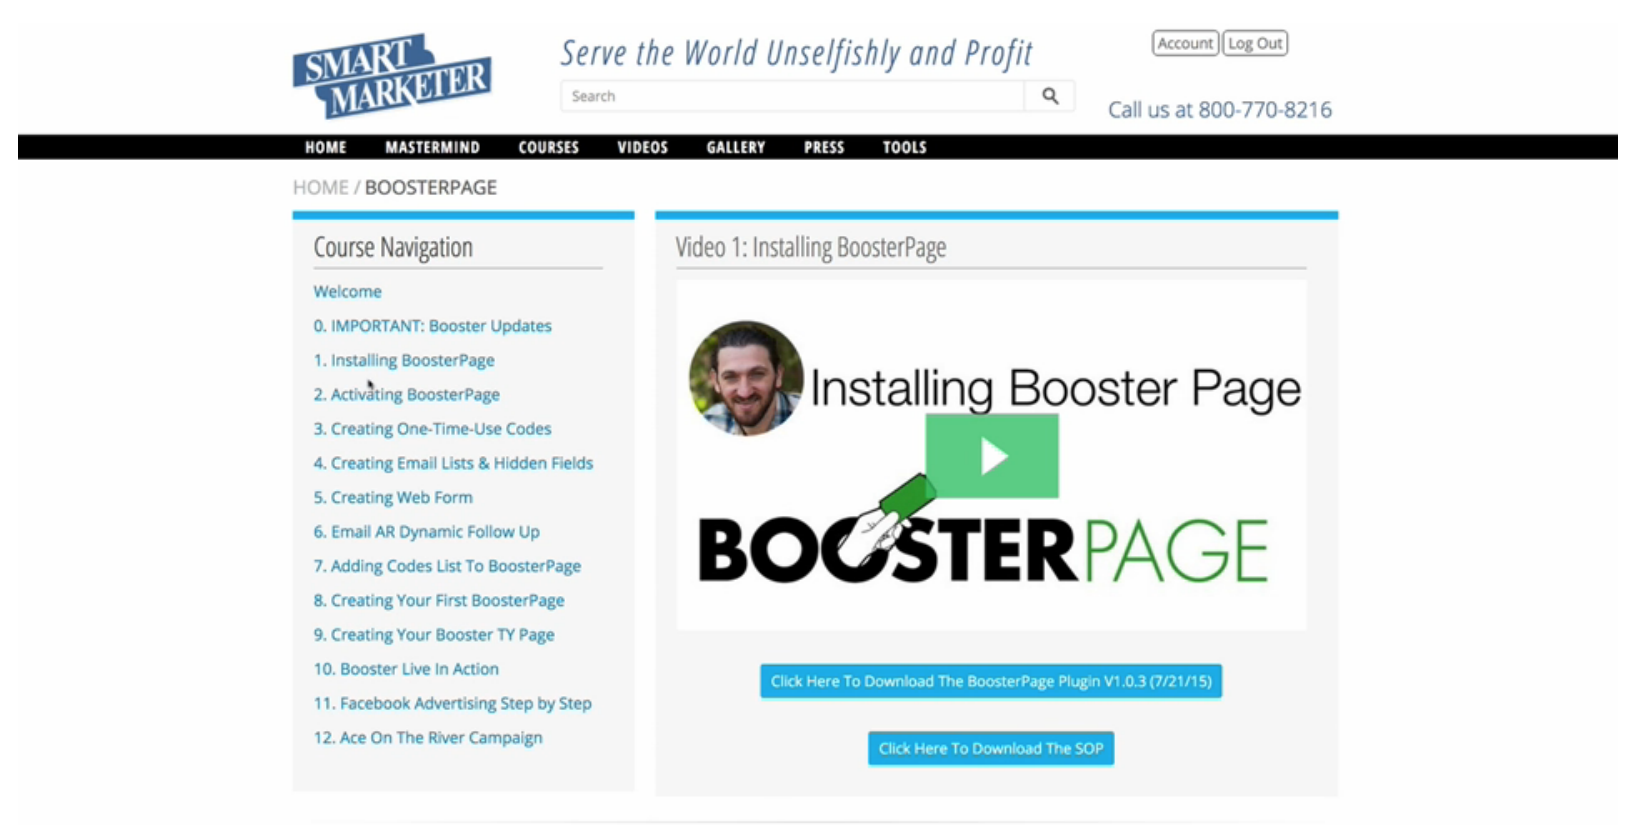Download the BoosterPage Plugin V1.0.3

pos(991,681)
